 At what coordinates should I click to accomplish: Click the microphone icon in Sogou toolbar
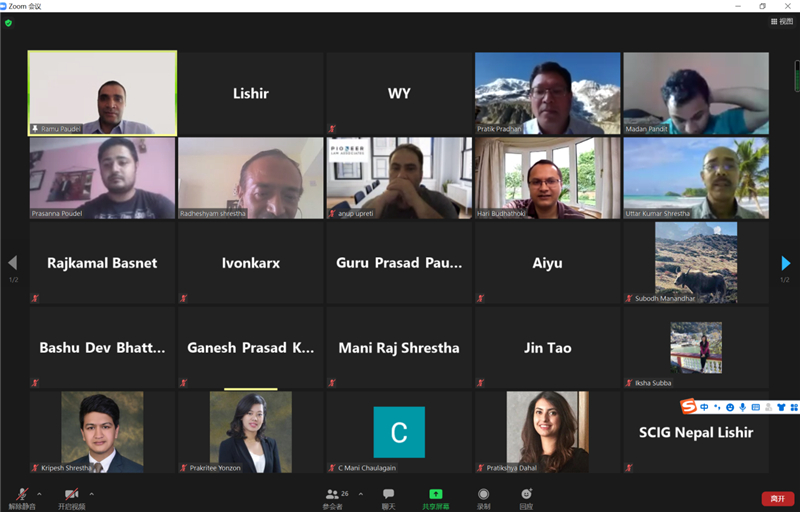(x=743, y=407)
